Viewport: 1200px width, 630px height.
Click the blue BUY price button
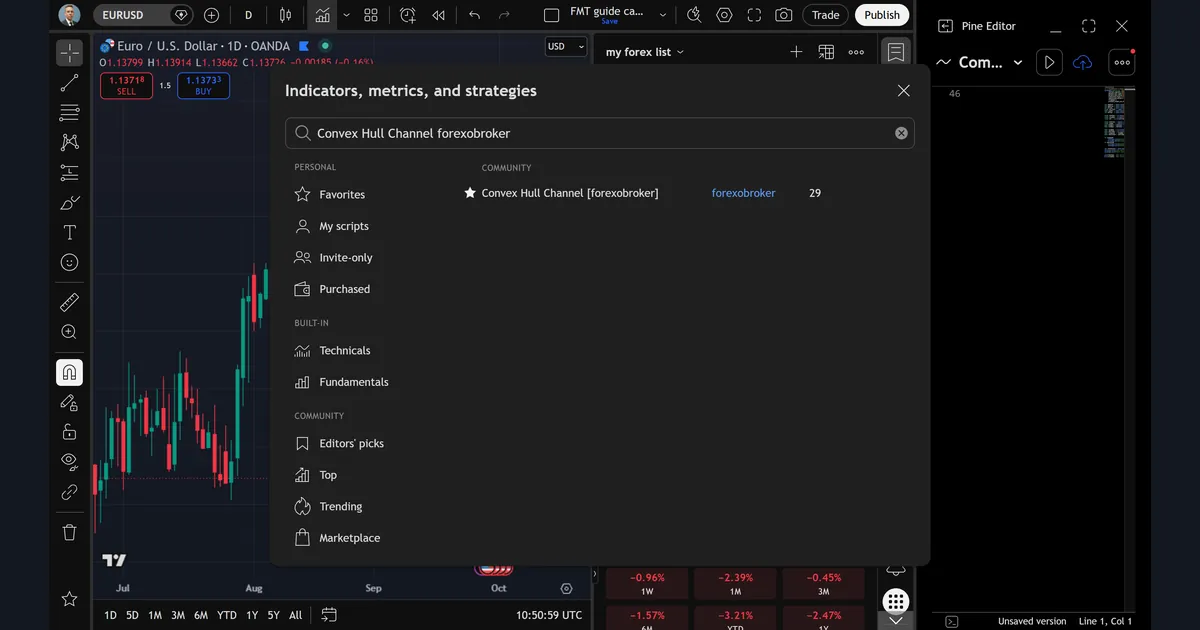pos(203,86)
